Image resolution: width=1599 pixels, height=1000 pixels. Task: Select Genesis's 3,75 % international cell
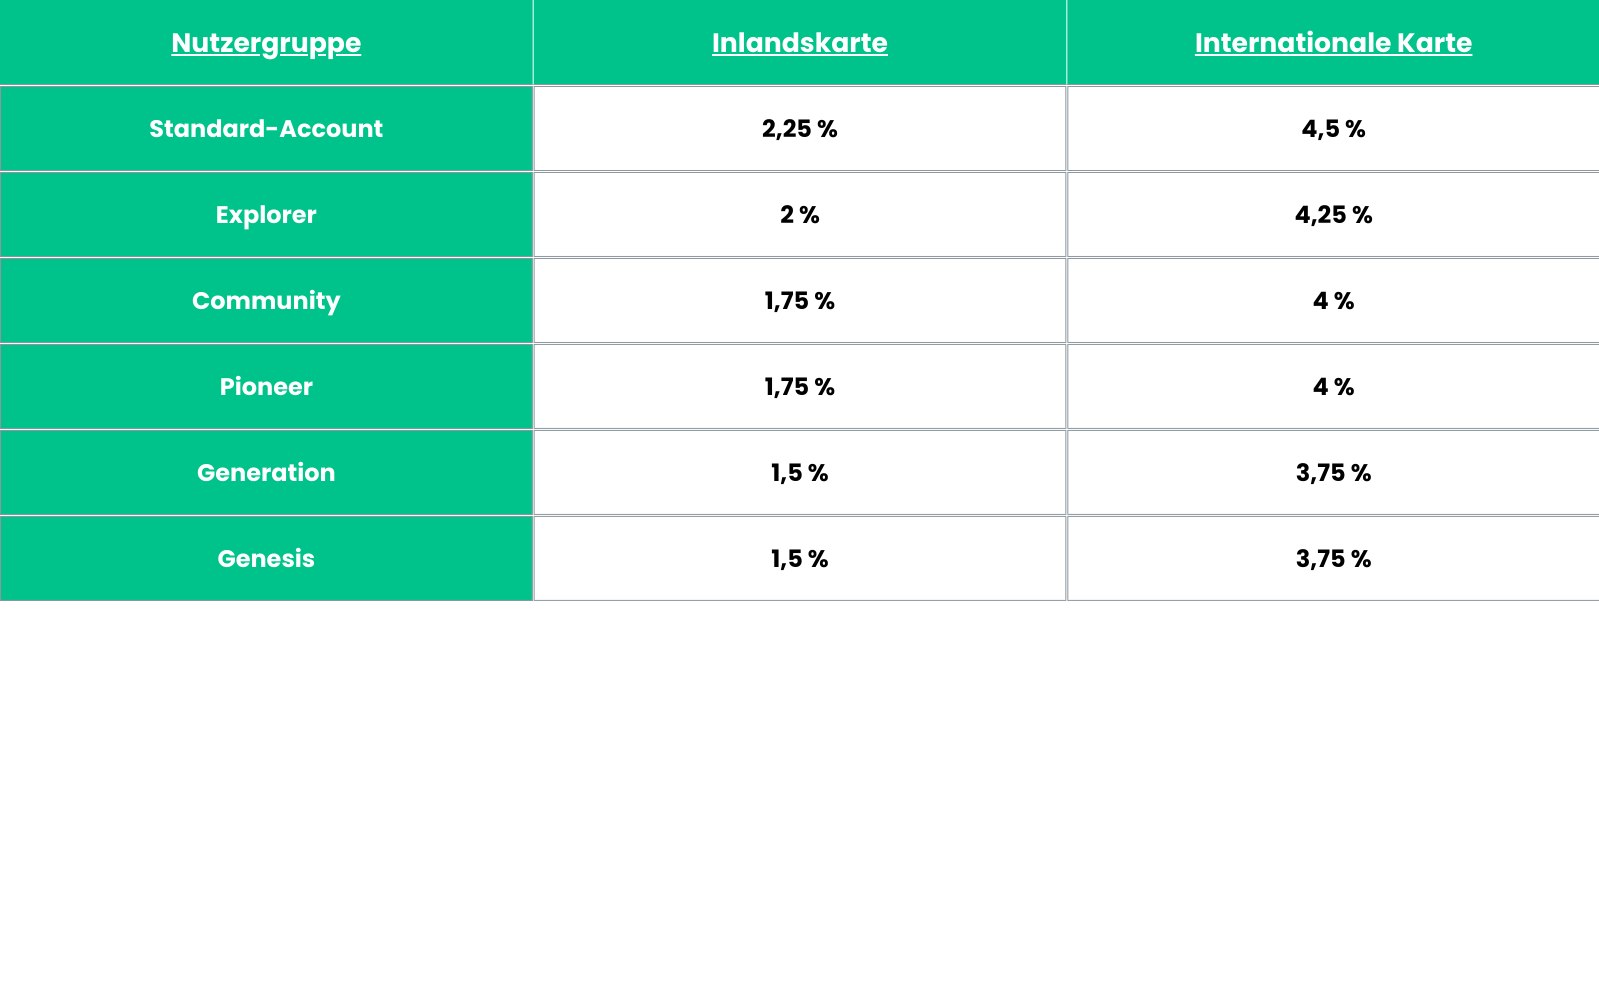pyautogui.click(x=1333, y=559)
